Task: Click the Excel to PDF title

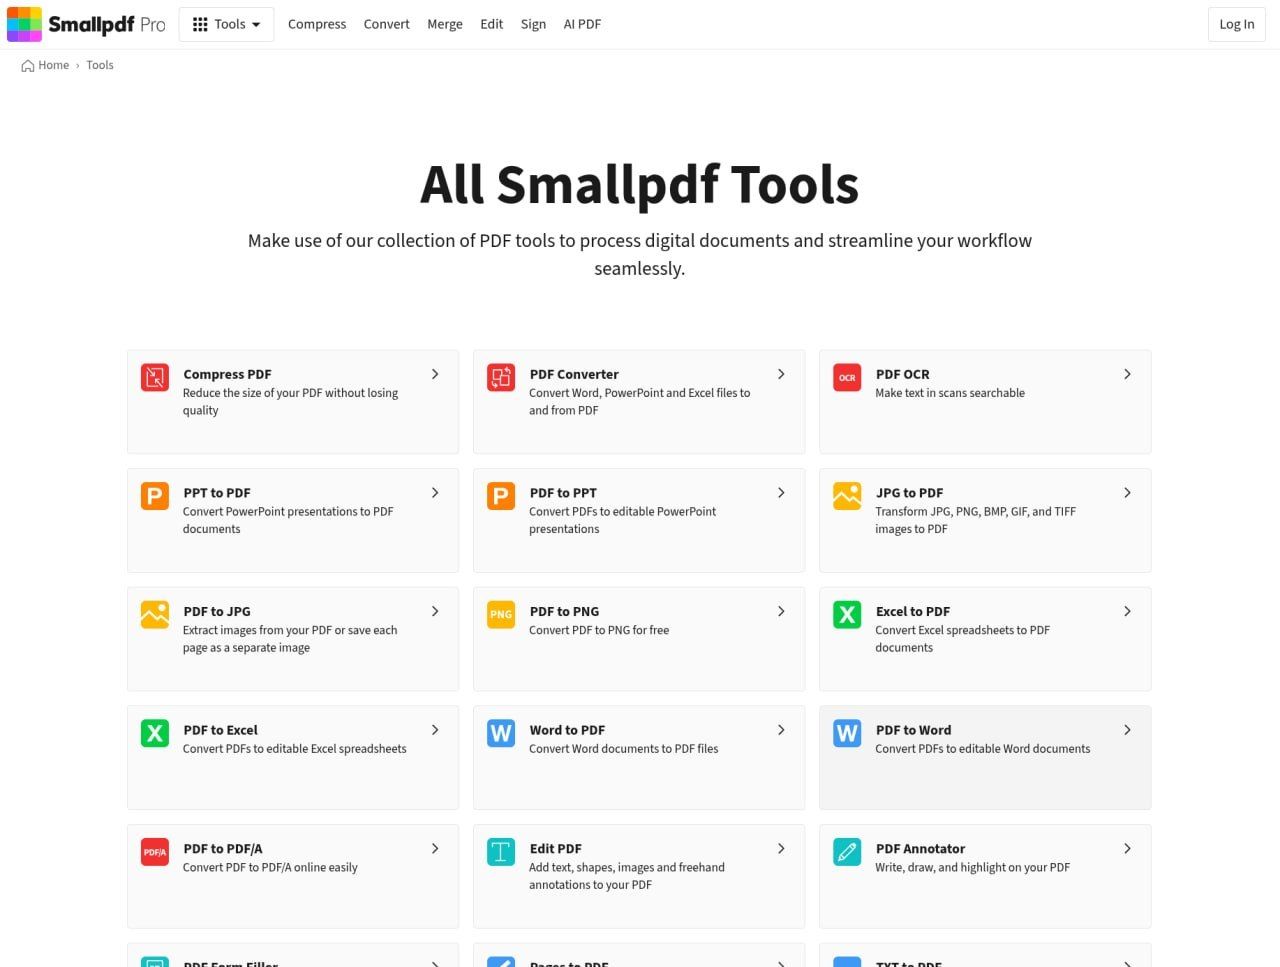Action: pyautogui.click(x=913, y=611)
